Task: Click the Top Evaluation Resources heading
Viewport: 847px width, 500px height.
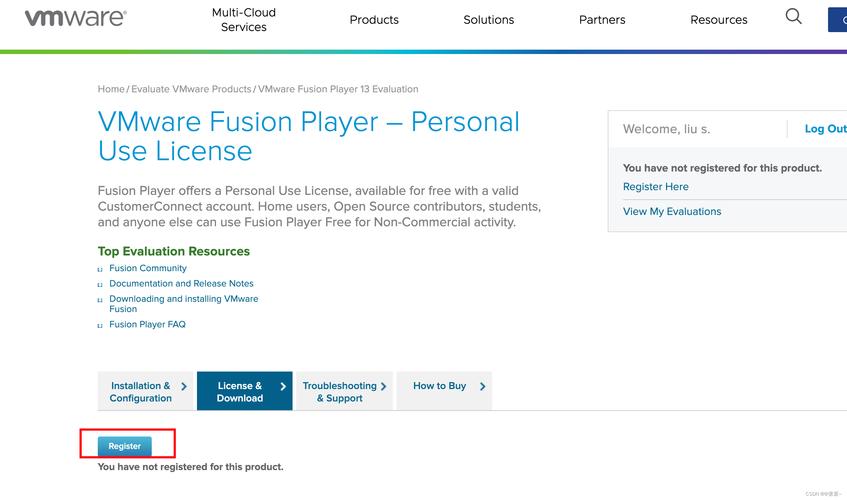Action: (x=173, y=251)
